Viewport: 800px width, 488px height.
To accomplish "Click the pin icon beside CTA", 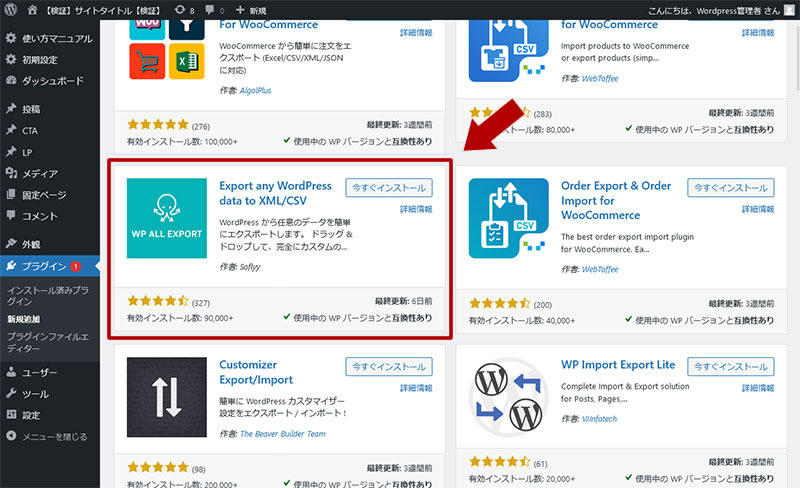I will click(11, 130).
